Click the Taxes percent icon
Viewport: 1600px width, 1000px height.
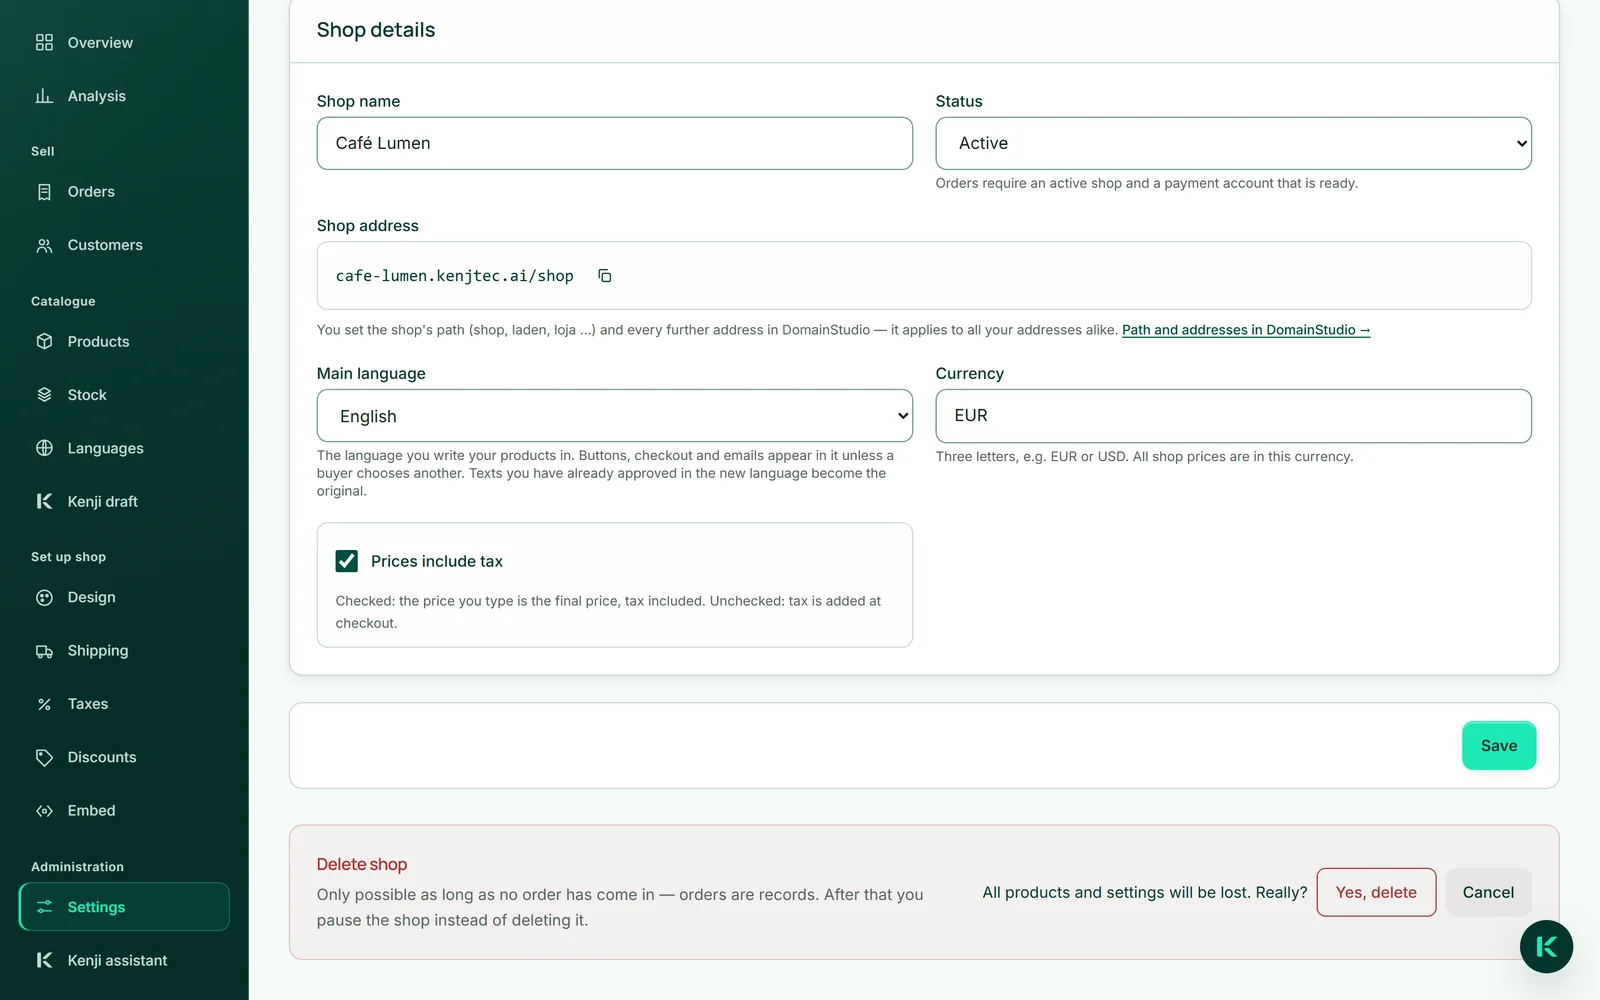(44, 704)
